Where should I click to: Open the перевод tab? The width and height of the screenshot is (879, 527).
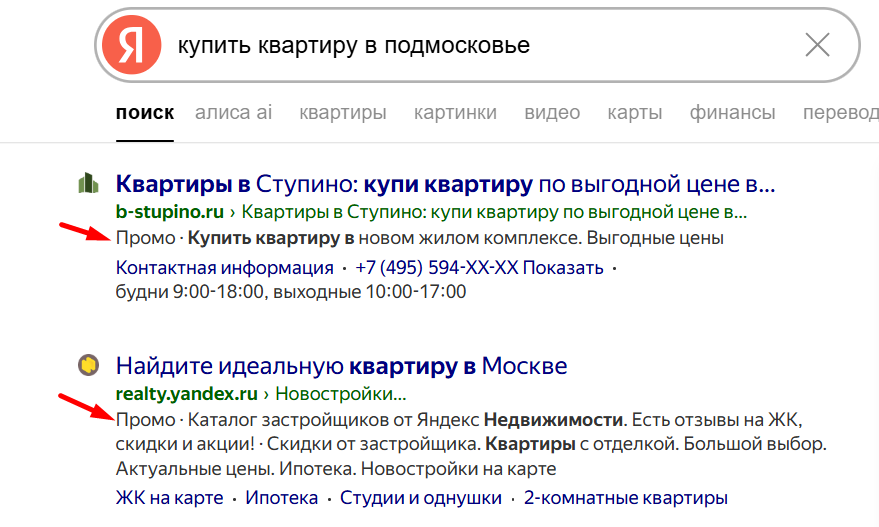pos(840,113)
